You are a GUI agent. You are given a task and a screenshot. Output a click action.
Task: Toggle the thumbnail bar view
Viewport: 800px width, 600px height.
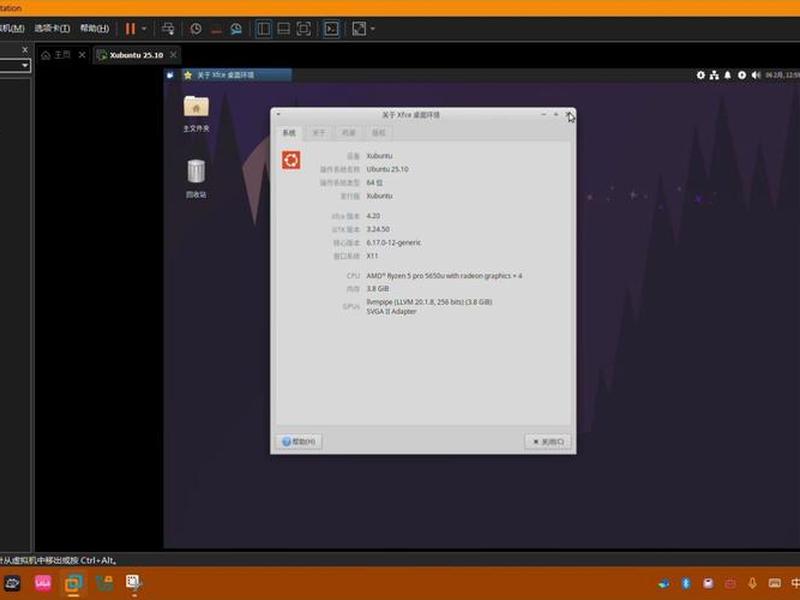(284, 29)
